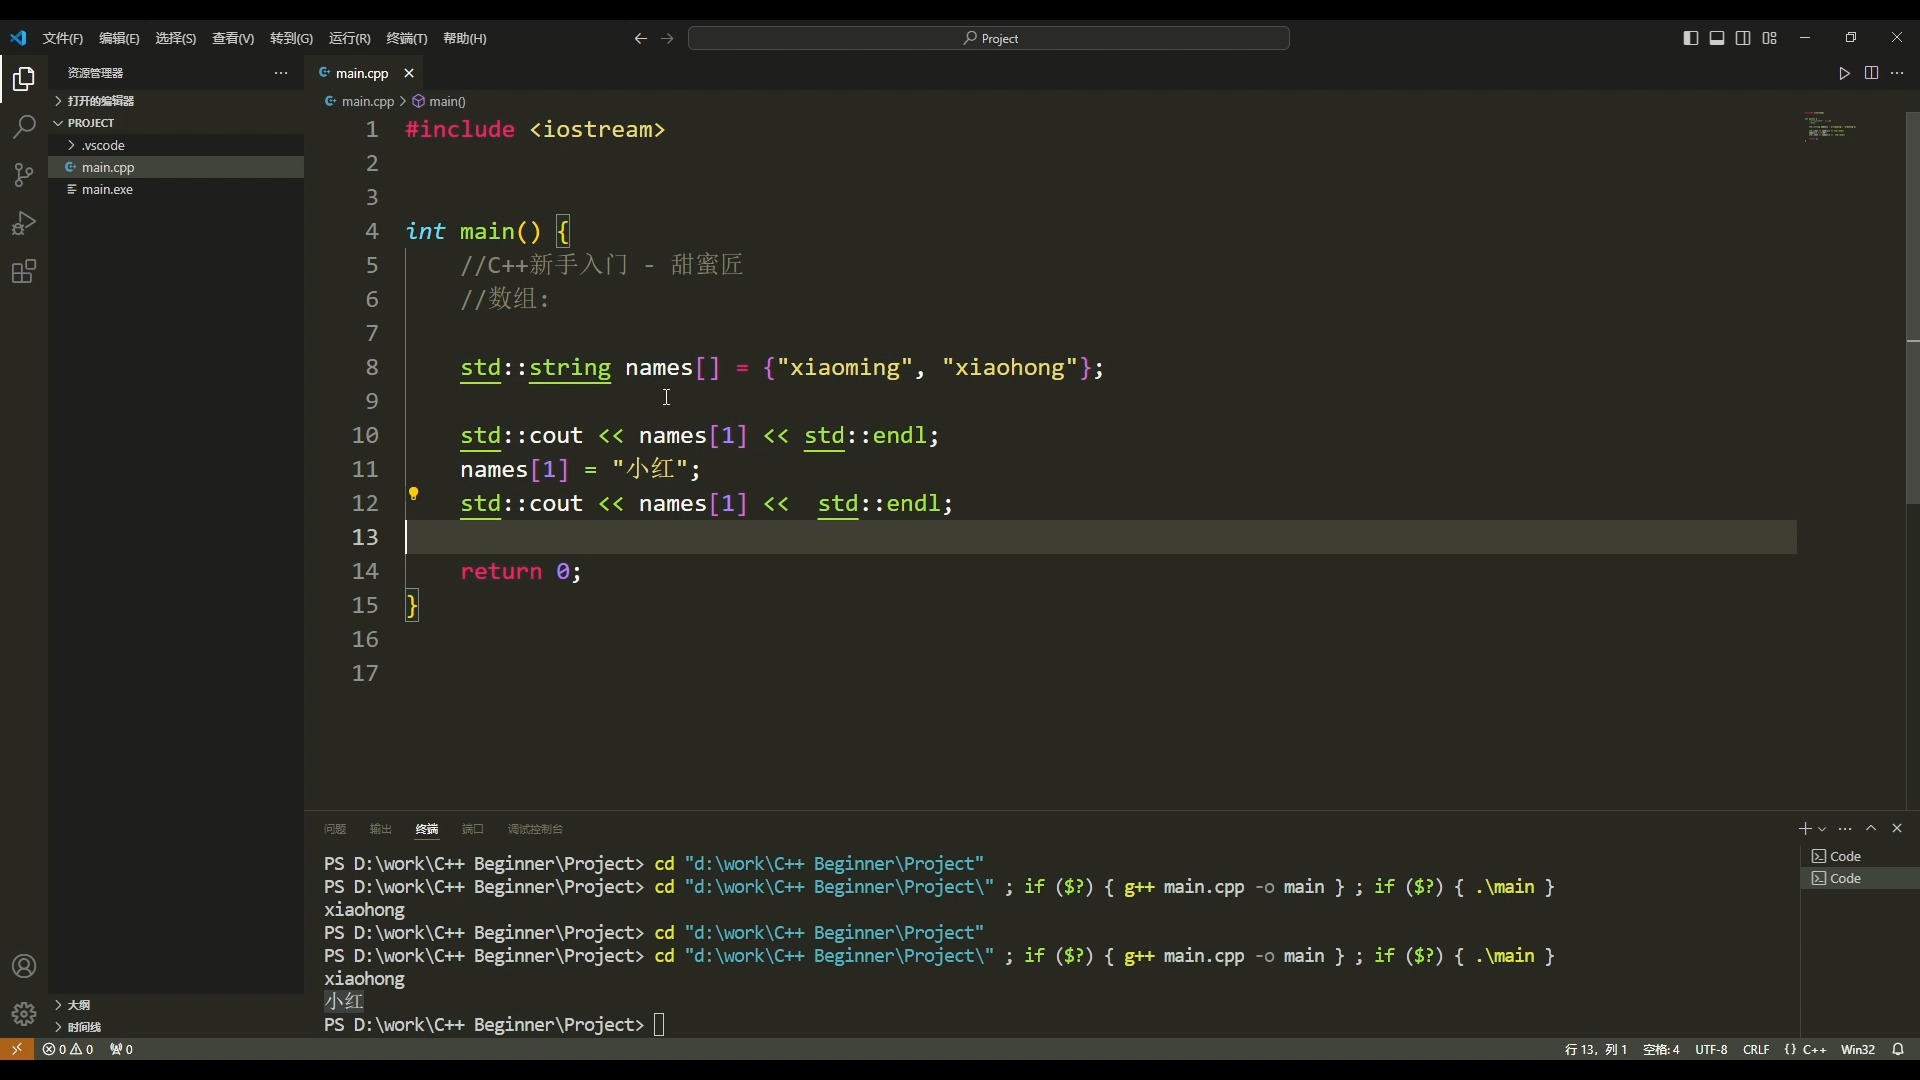
Task: Click the remote connection icon in status bar
Action: click(16, 1049)
